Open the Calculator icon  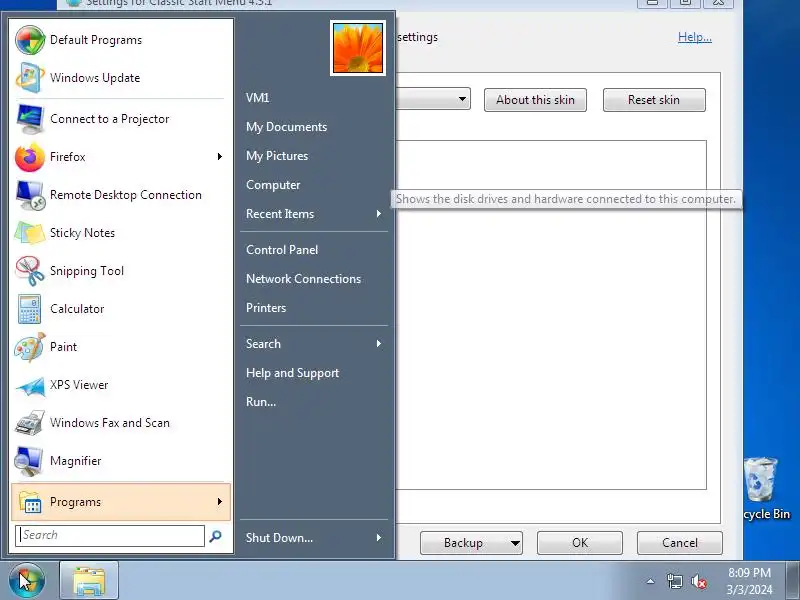(x=30, y=309)
